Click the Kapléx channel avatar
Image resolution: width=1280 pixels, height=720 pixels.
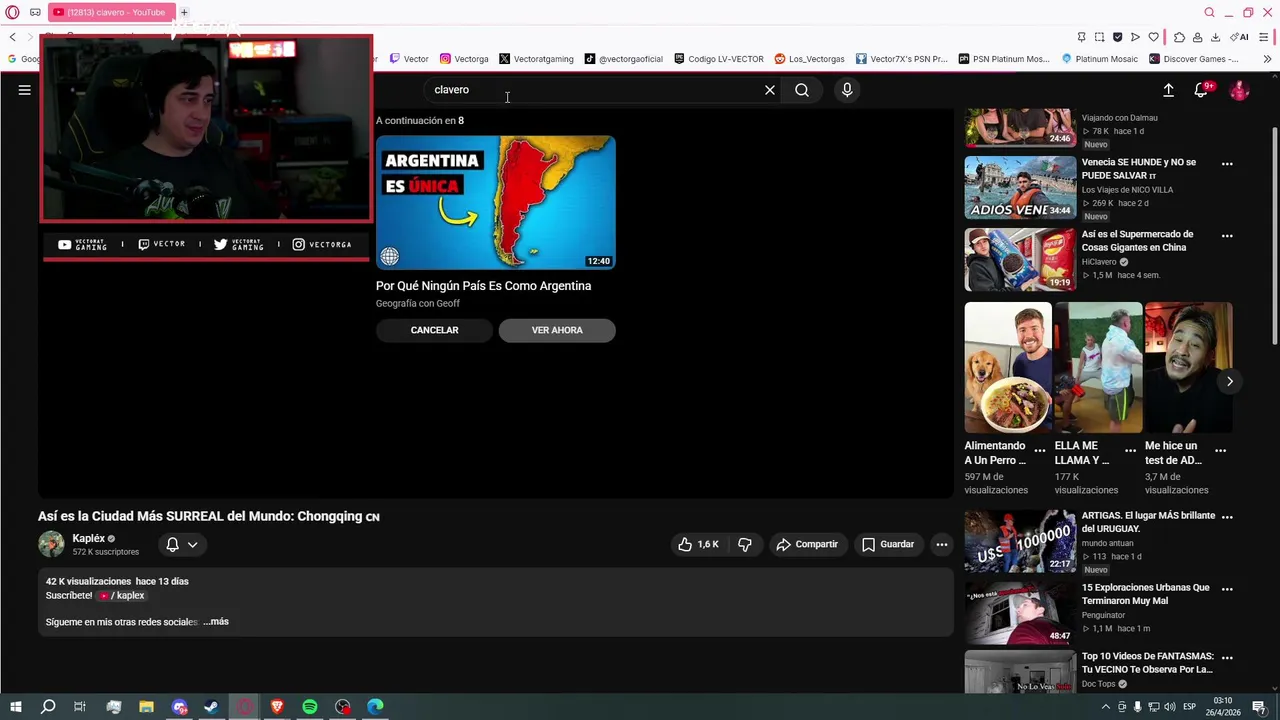(x=51, y=544)
